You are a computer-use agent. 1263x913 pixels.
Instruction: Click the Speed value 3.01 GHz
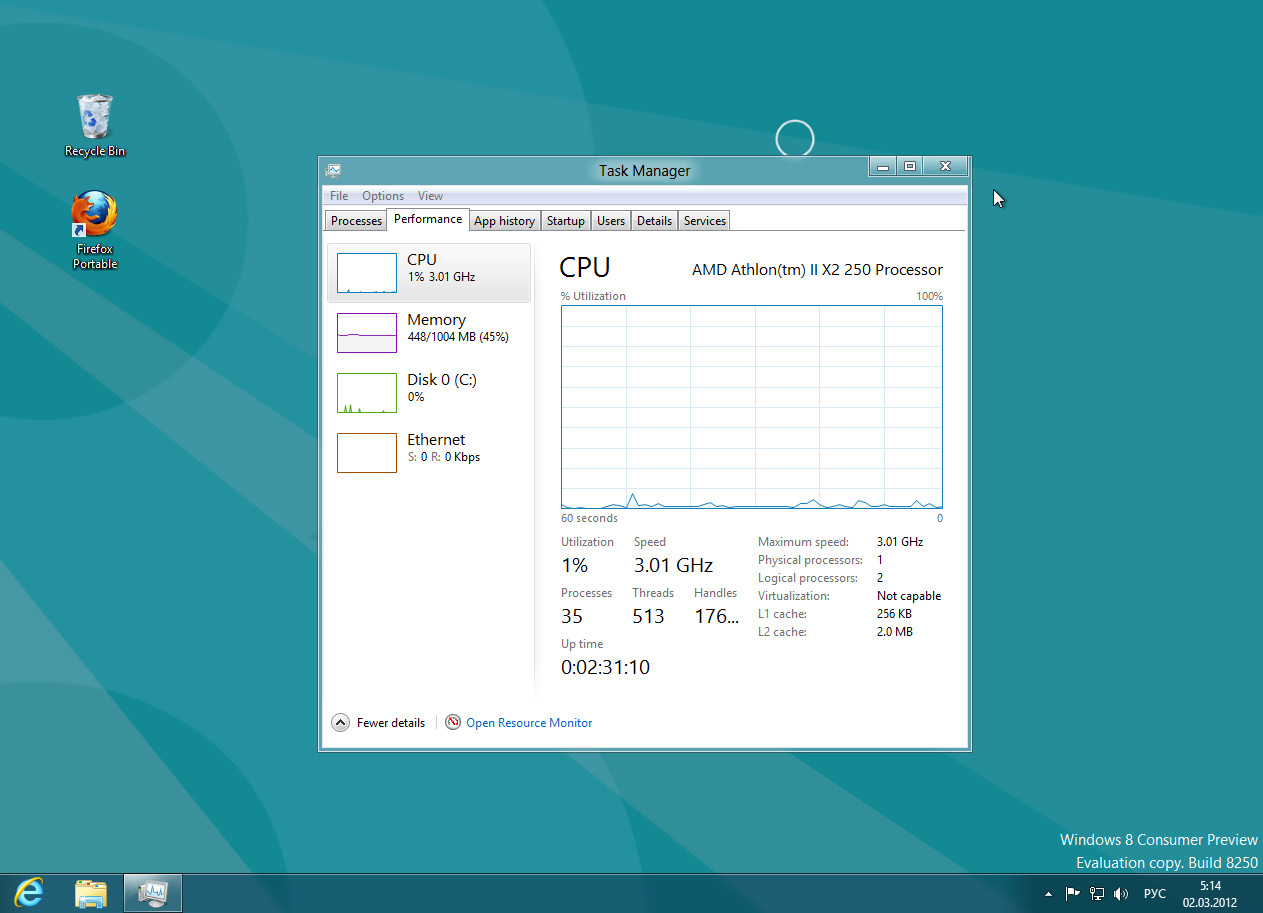(x=673, y=566)
